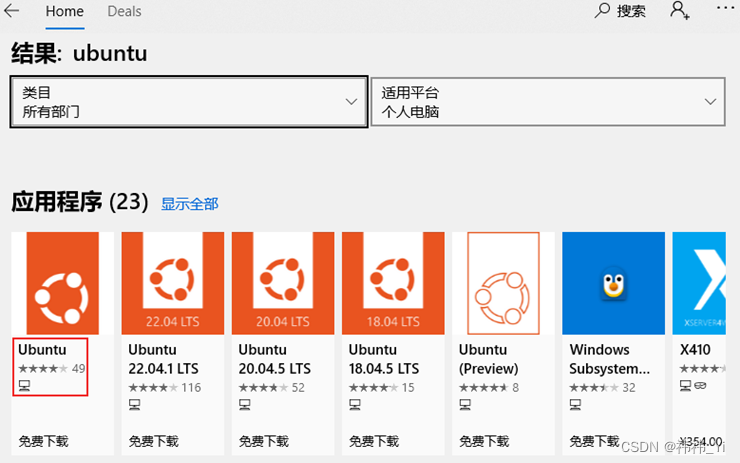Click the Ubuntu (Preview) rating with 8

click(x=489, y=387)
